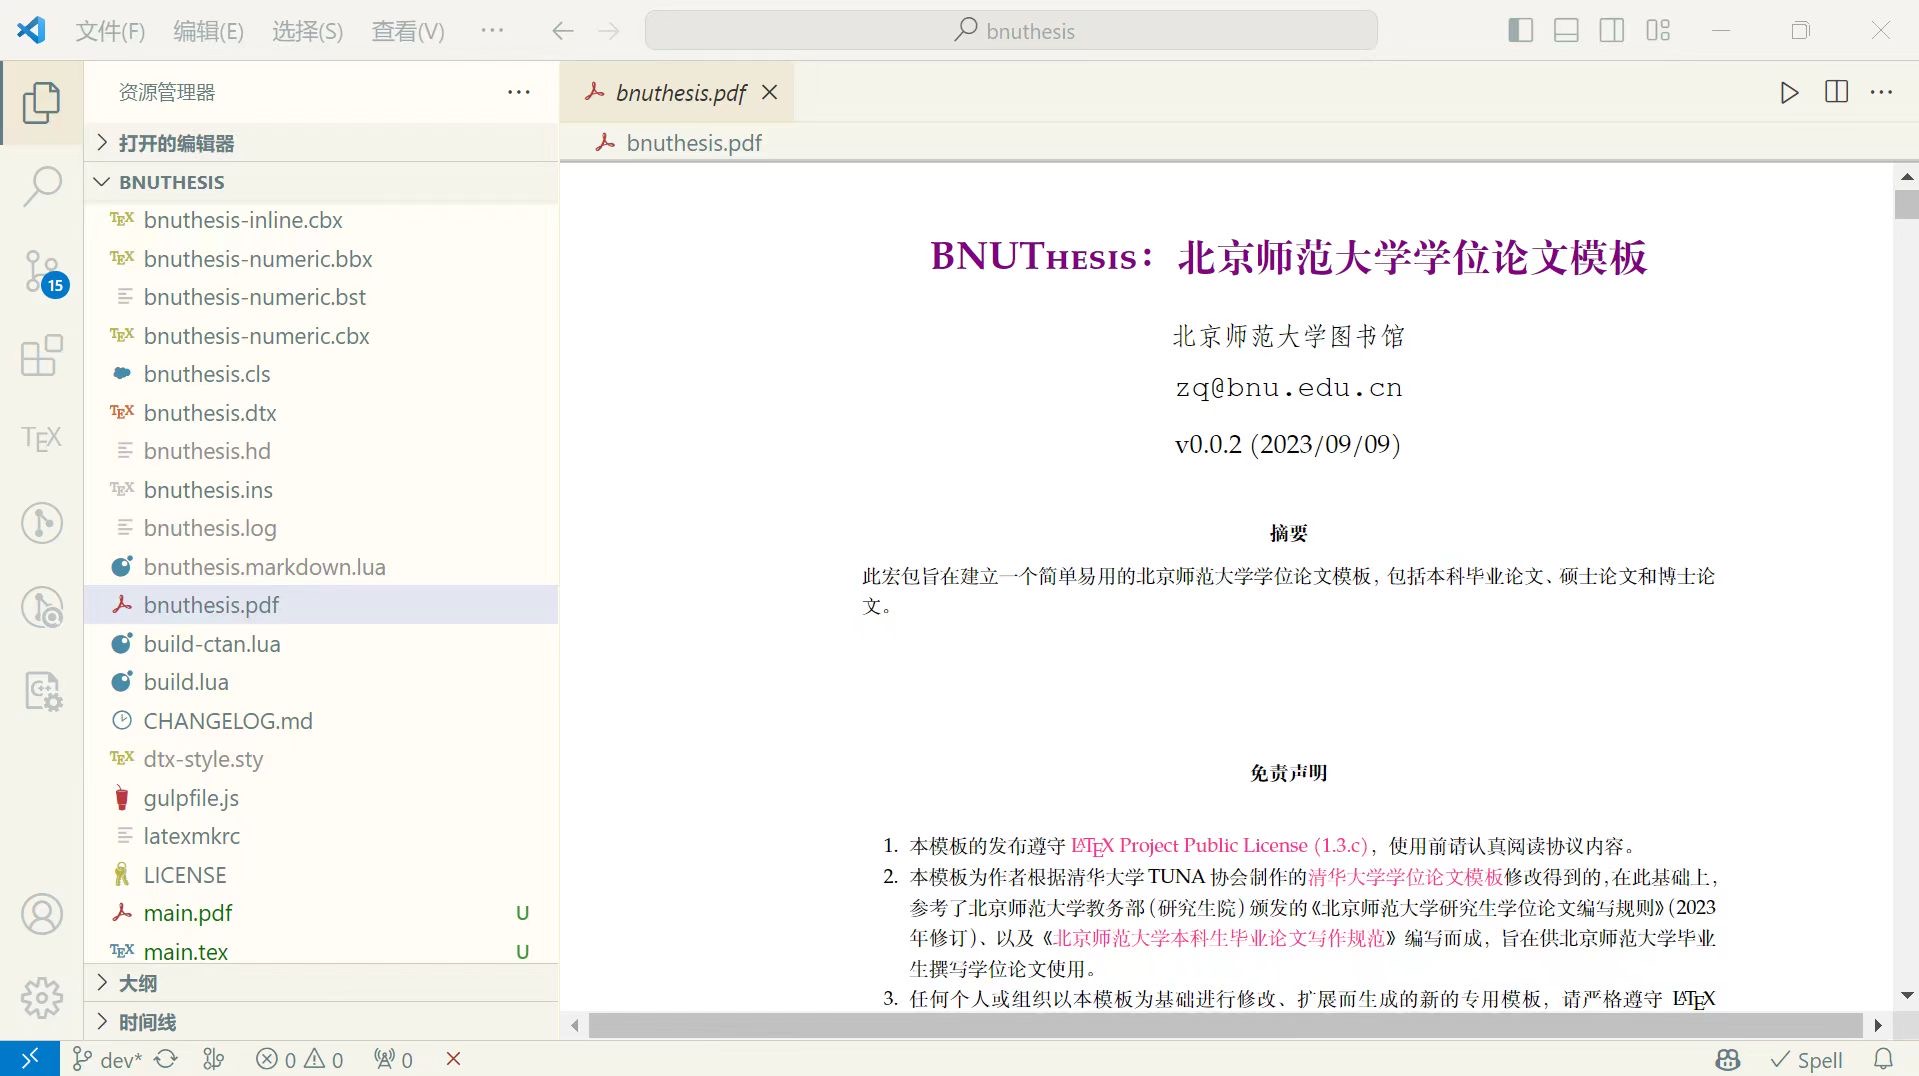Open the Explorer view in activity bar
This screenshot has height=1076, width=1919.
(x=41, y=103)
